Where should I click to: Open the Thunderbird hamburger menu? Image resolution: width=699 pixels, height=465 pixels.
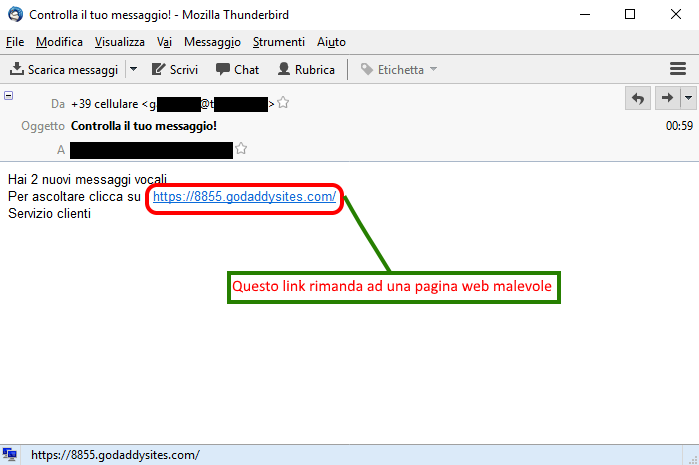[x=678, y=69]
